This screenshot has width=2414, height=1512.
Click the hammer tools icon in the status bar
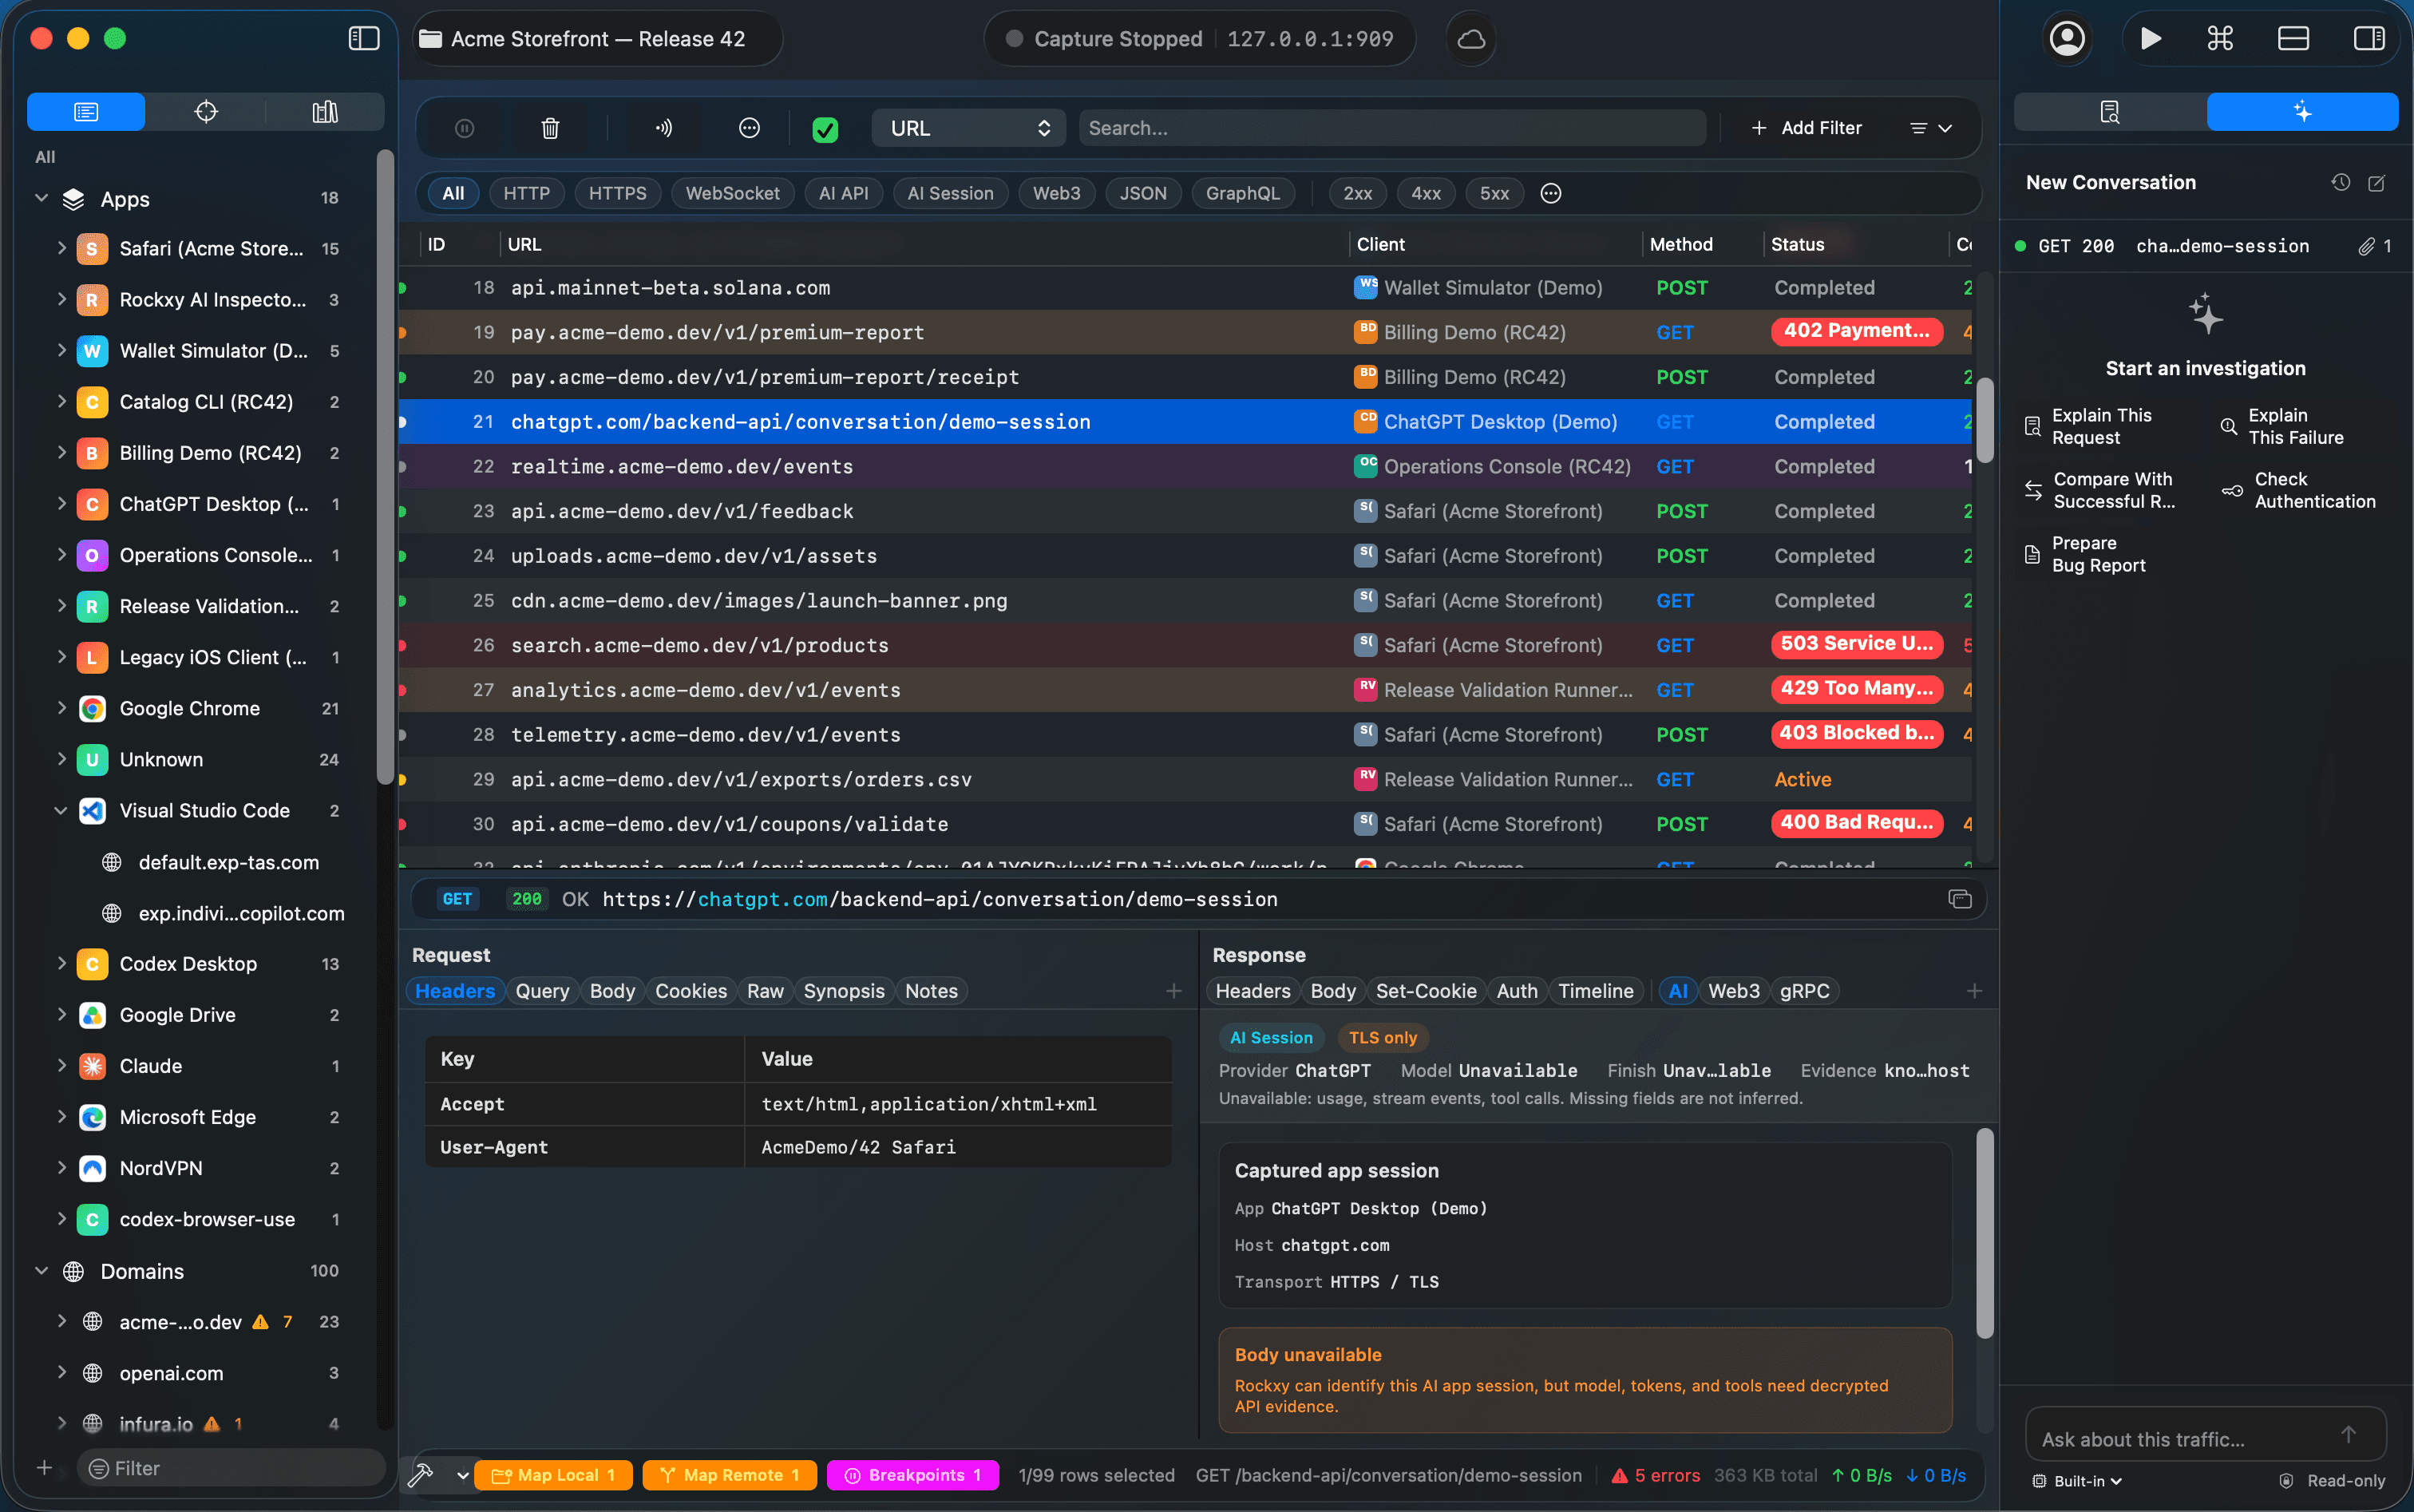pyautogui.click(x=421, y=1474)
